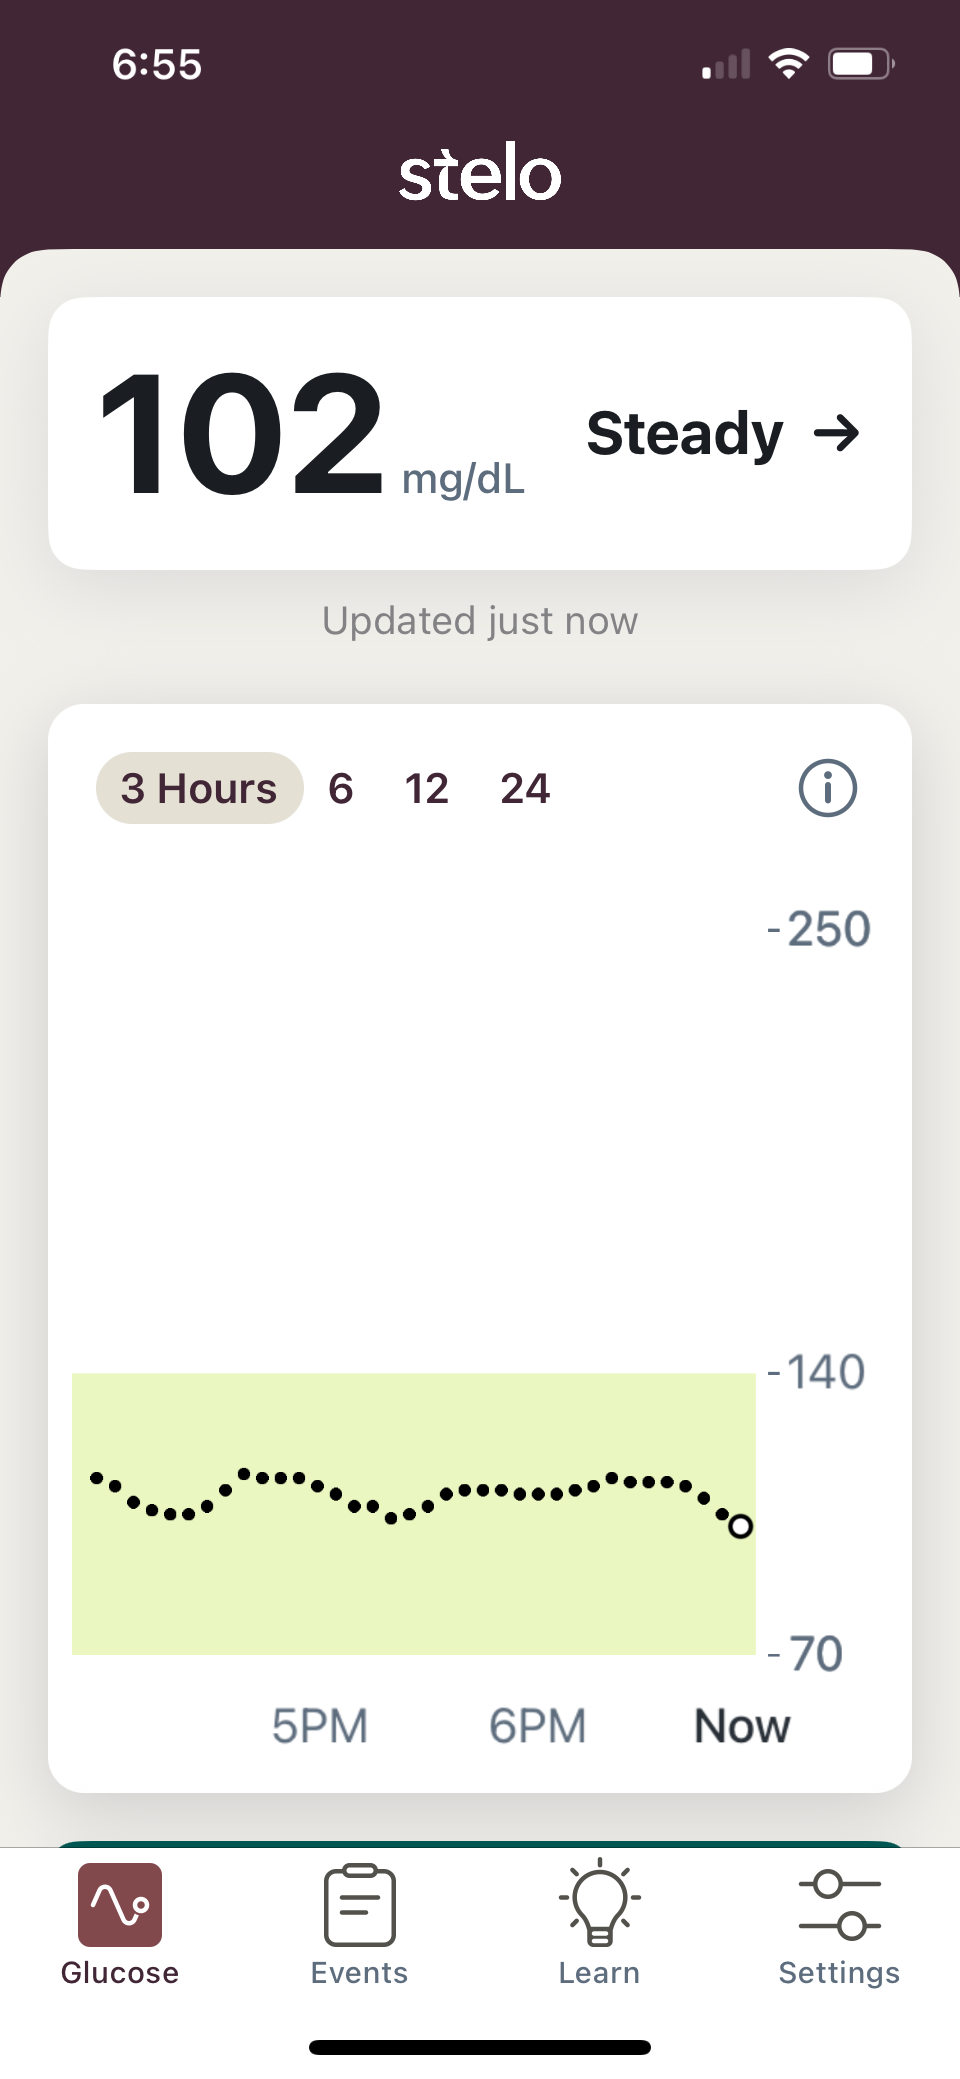Tap the battery status icon

[x=860, y=64]
